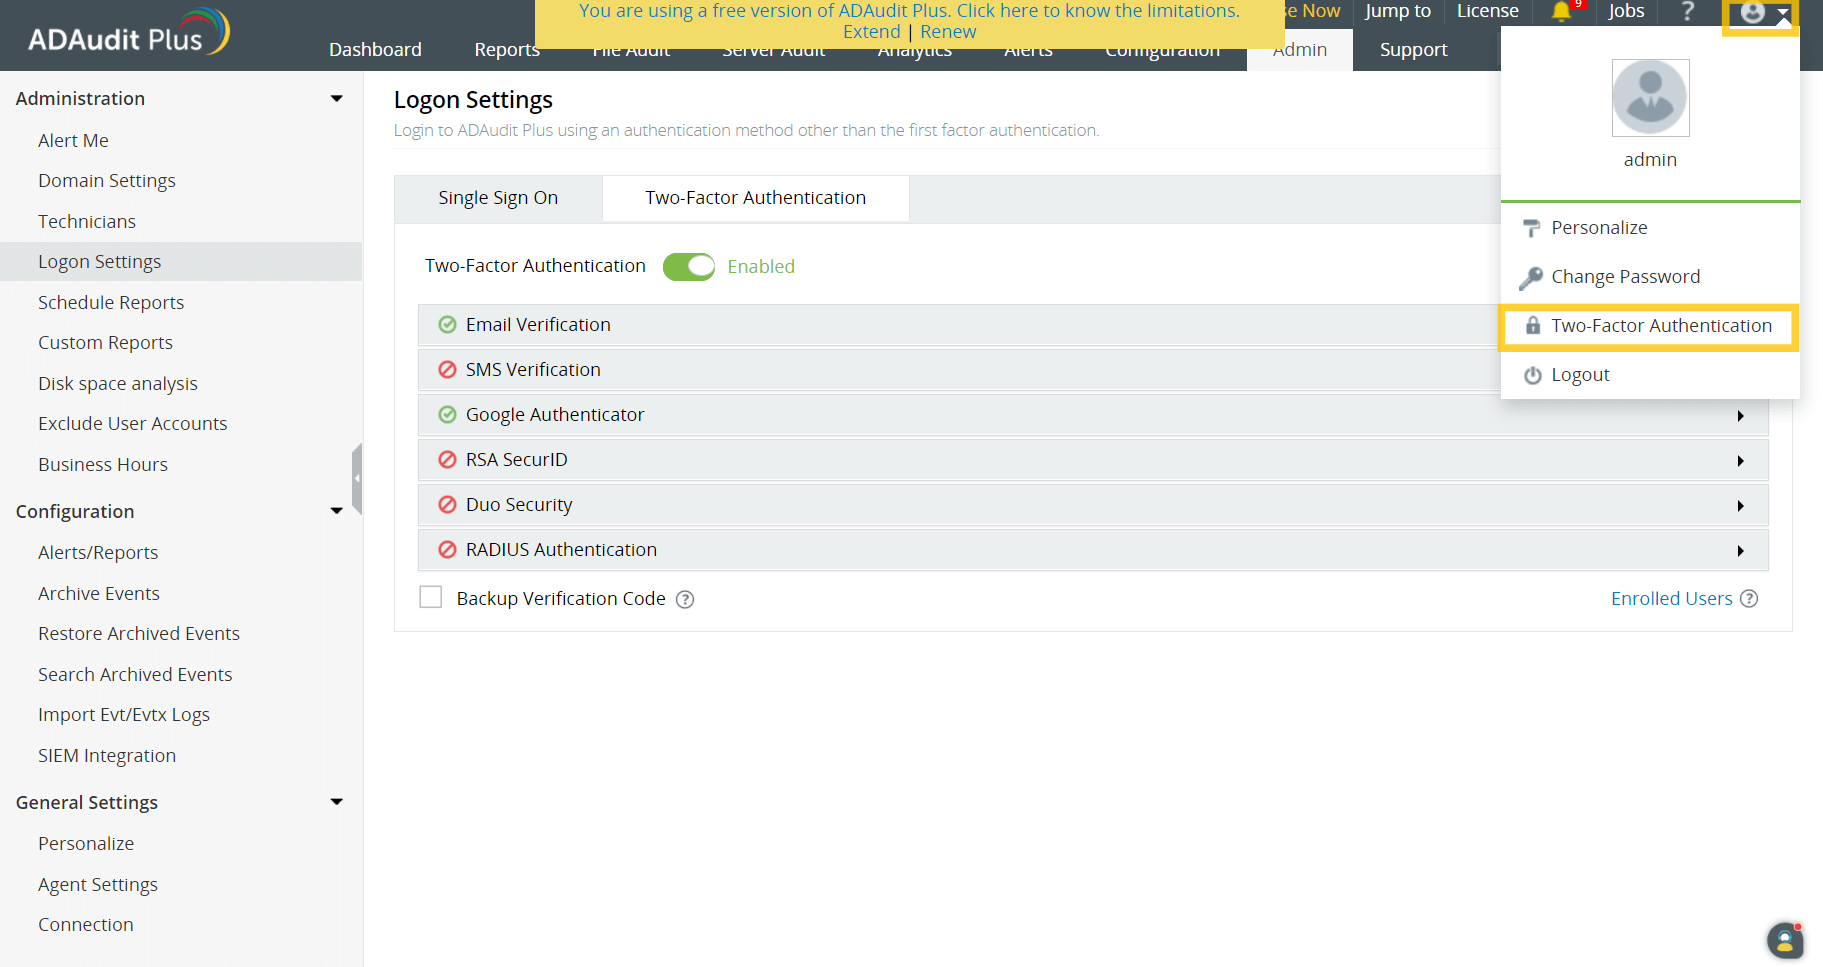Click the Two-Factor Authentication lock icon
1823x967 pixels.
coord(1532,326)
